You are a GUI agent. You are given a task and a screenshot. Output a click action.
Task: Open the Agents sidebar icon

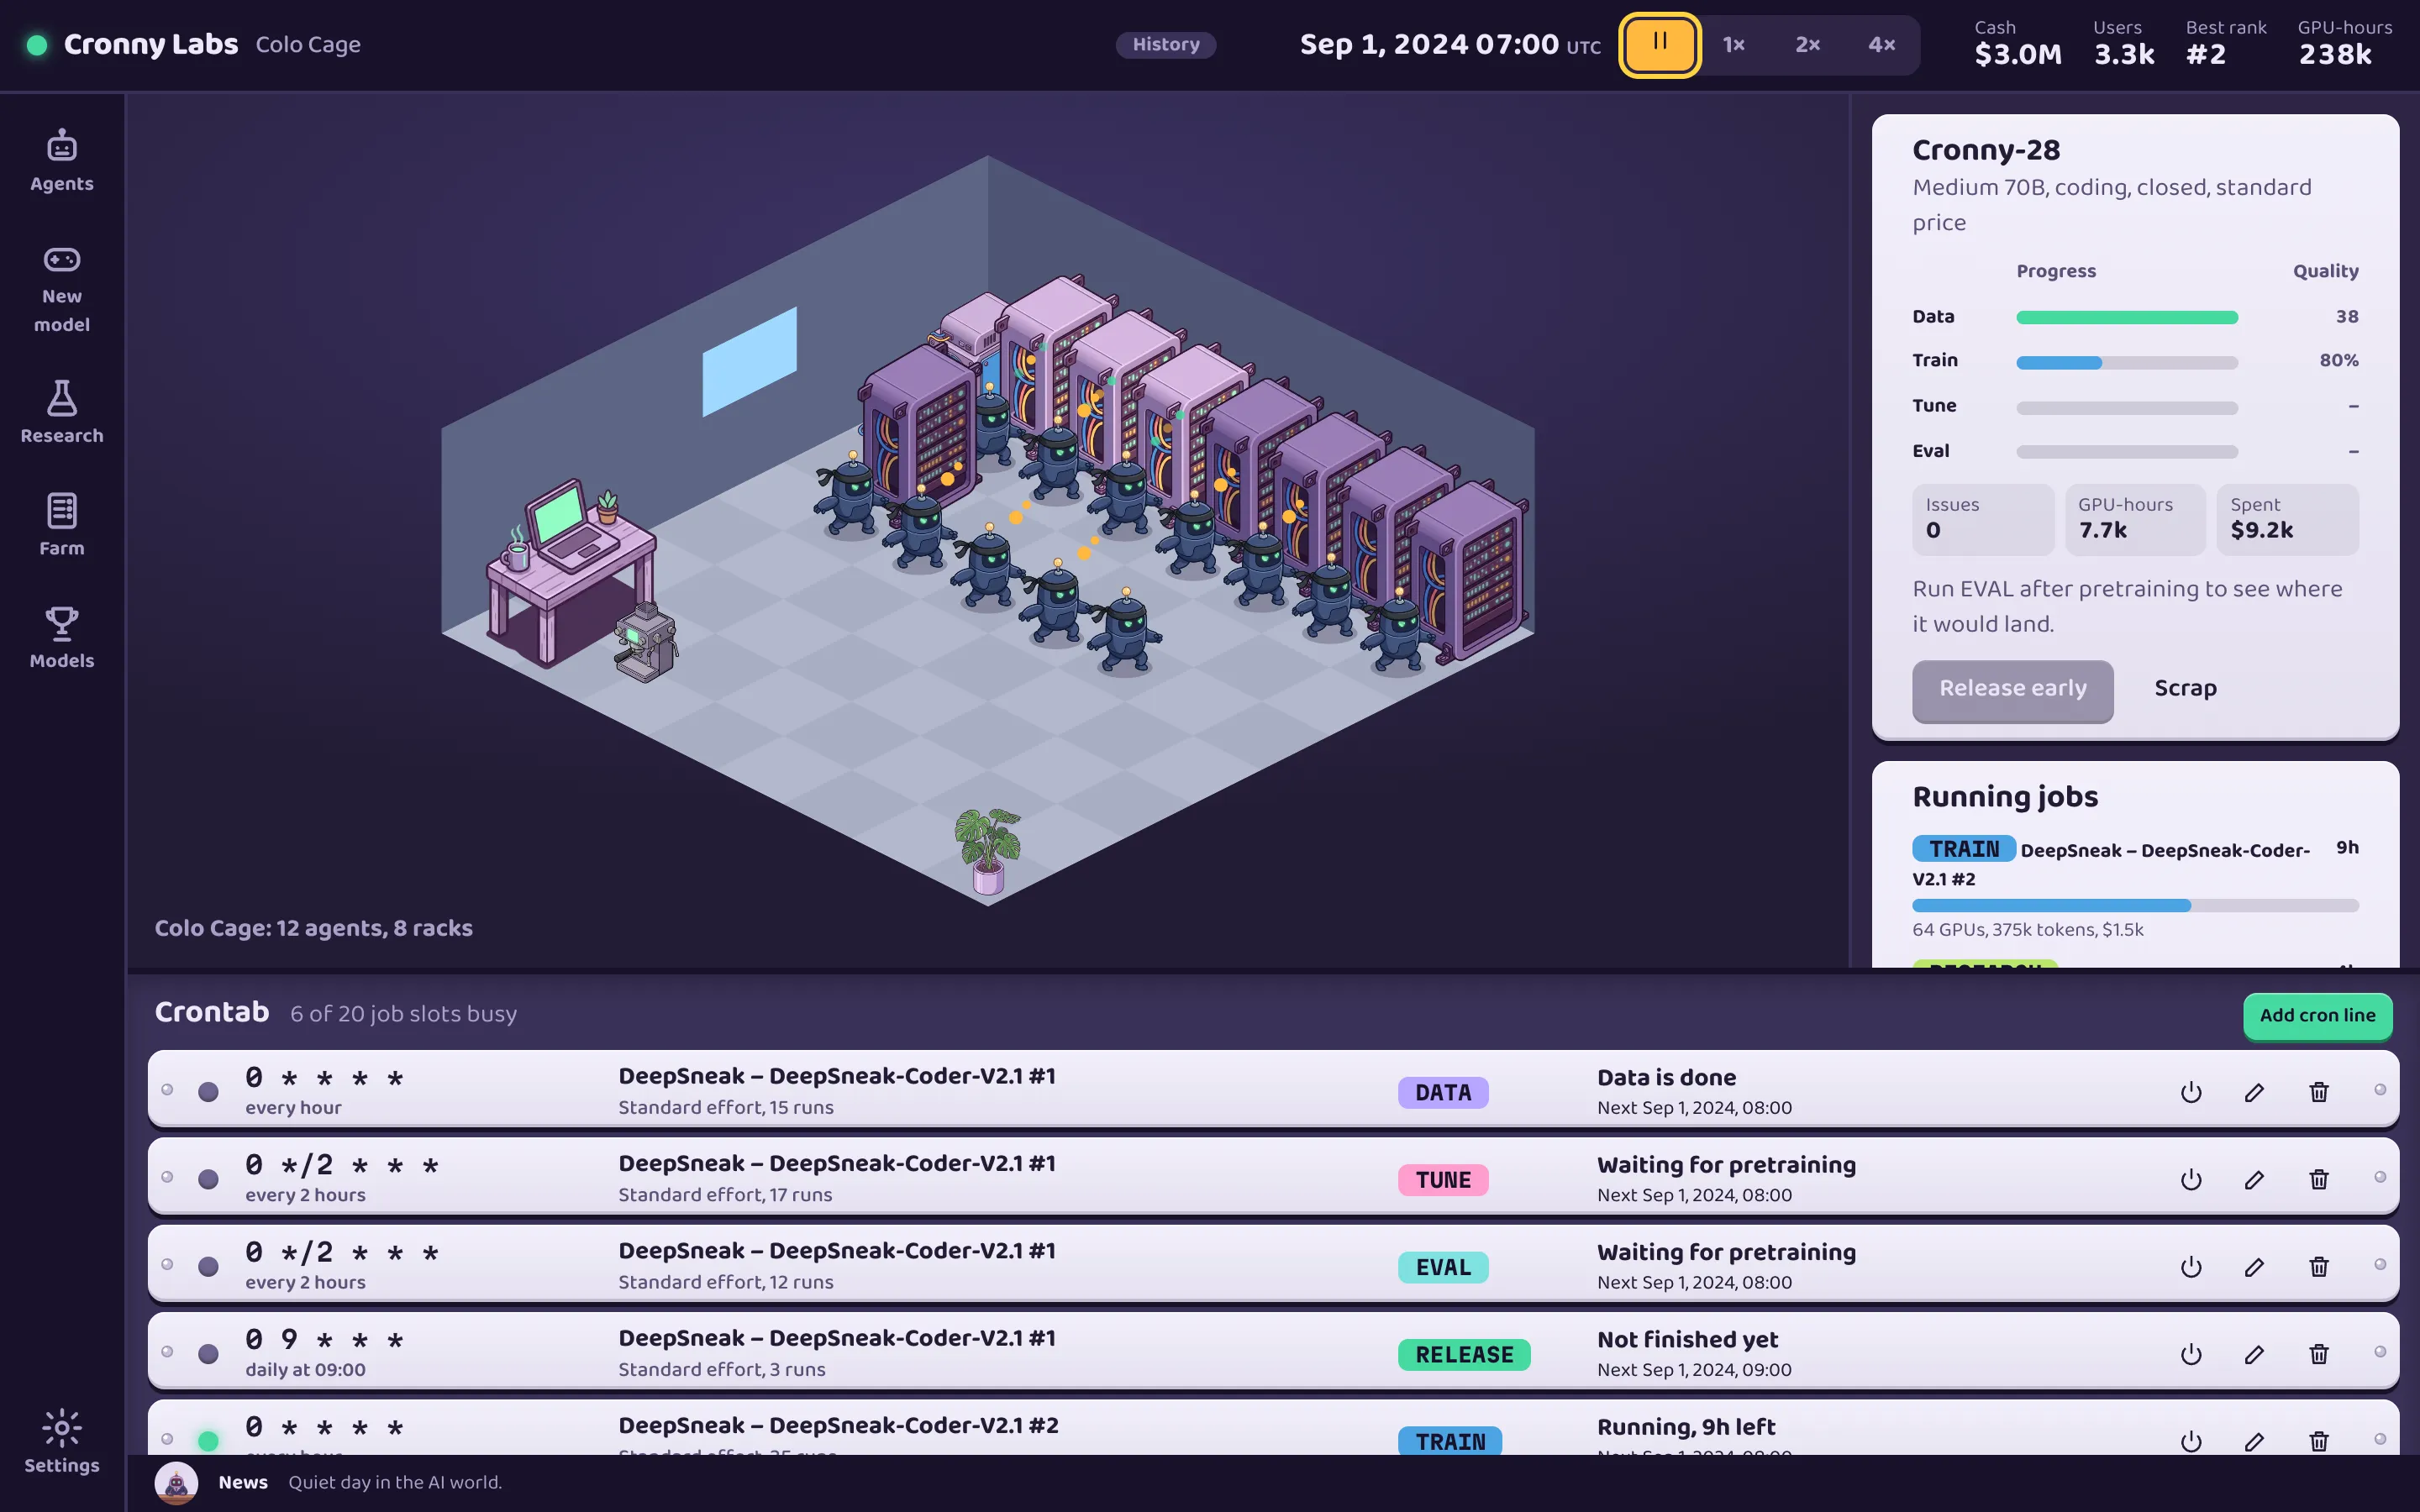pyautogui.click(x=62, y=161)
